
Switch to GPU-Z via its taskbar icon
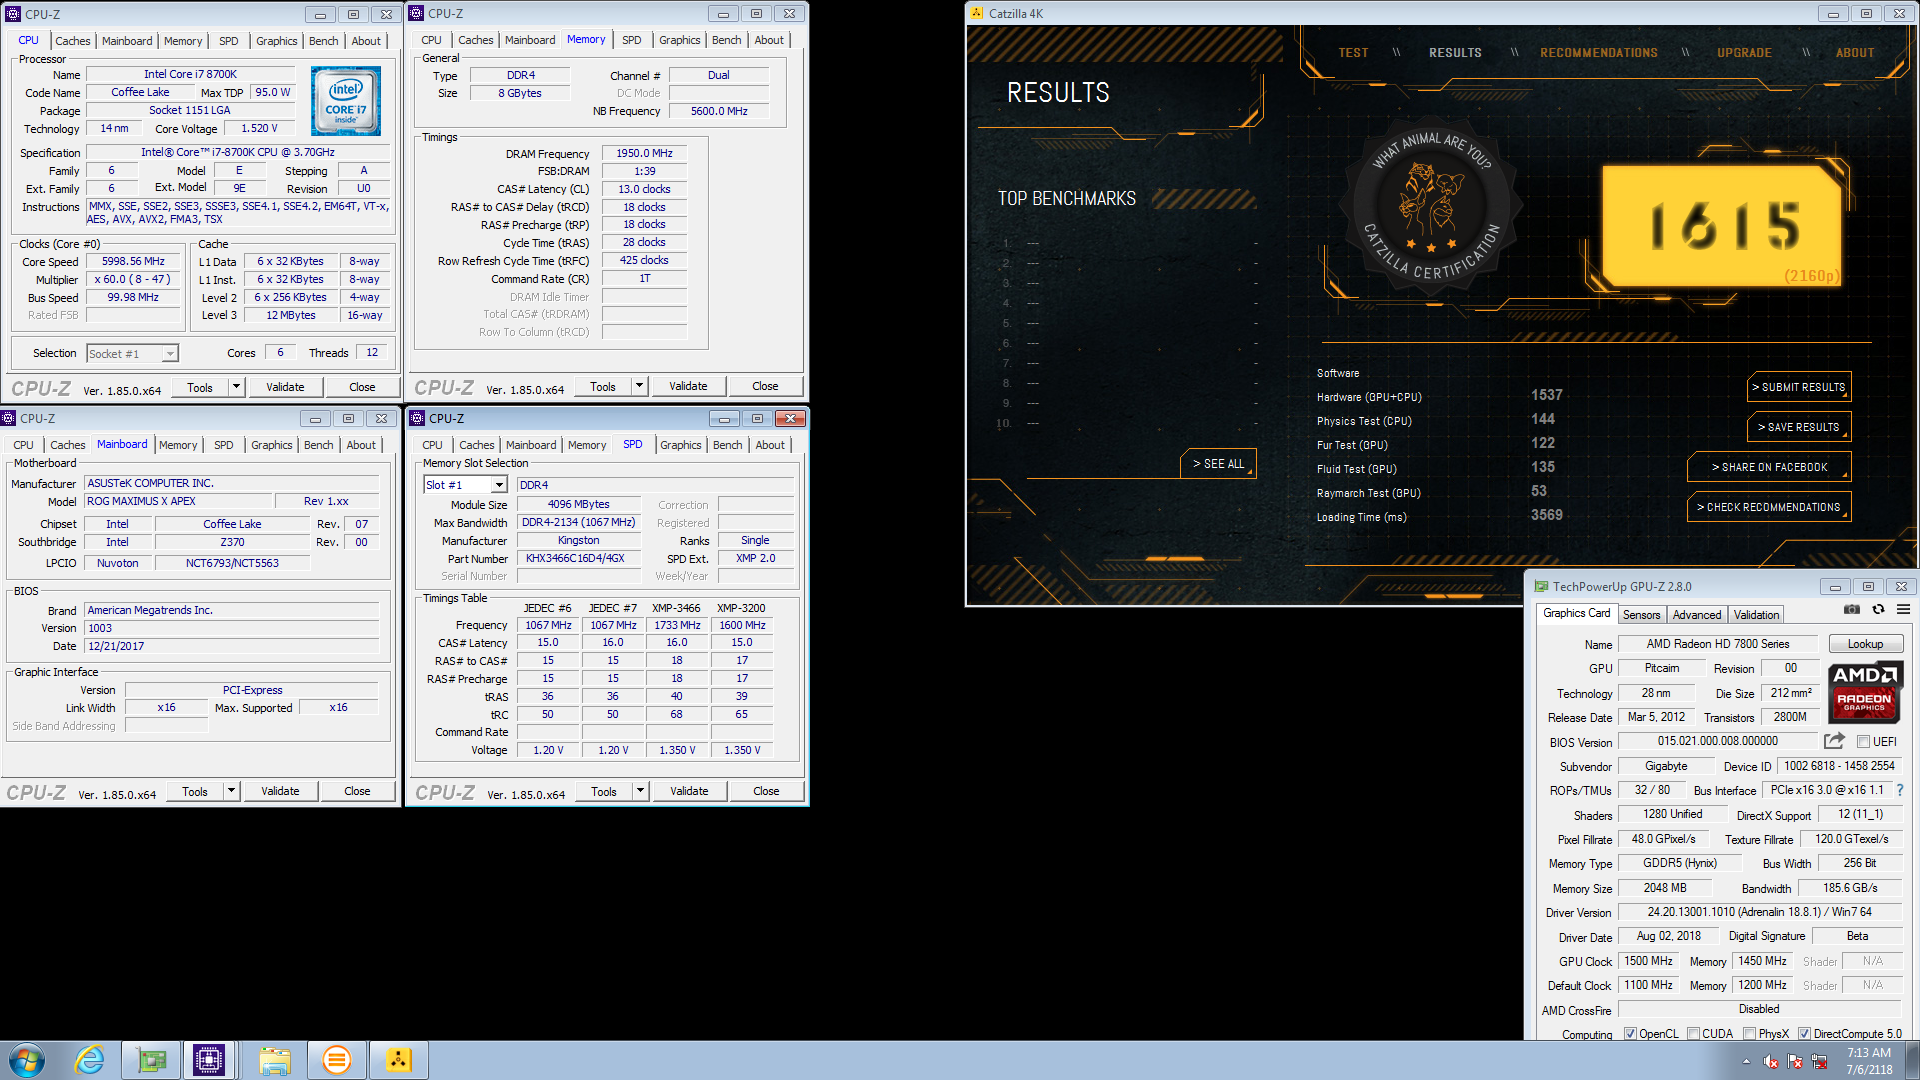pos(151,1060)
